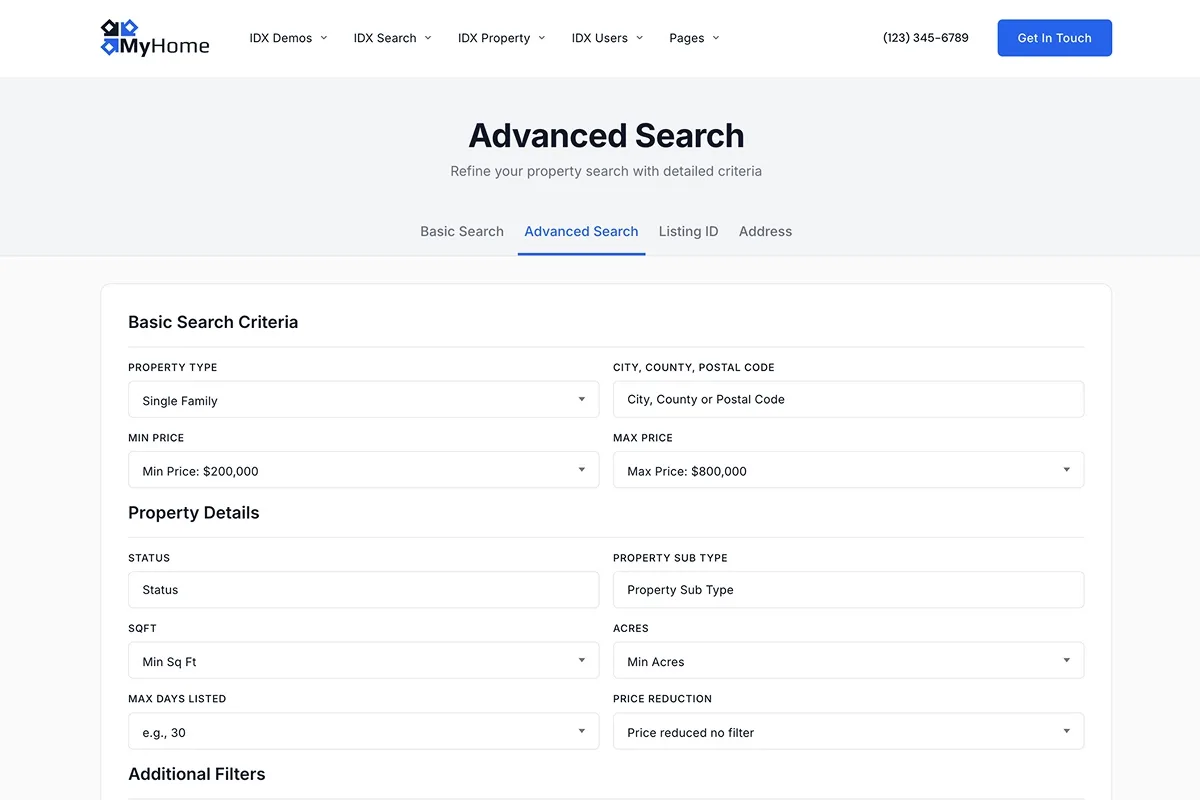1200x800 pixels.
Task: Click the Property Sub Type field
Action: tap(848, 590)
